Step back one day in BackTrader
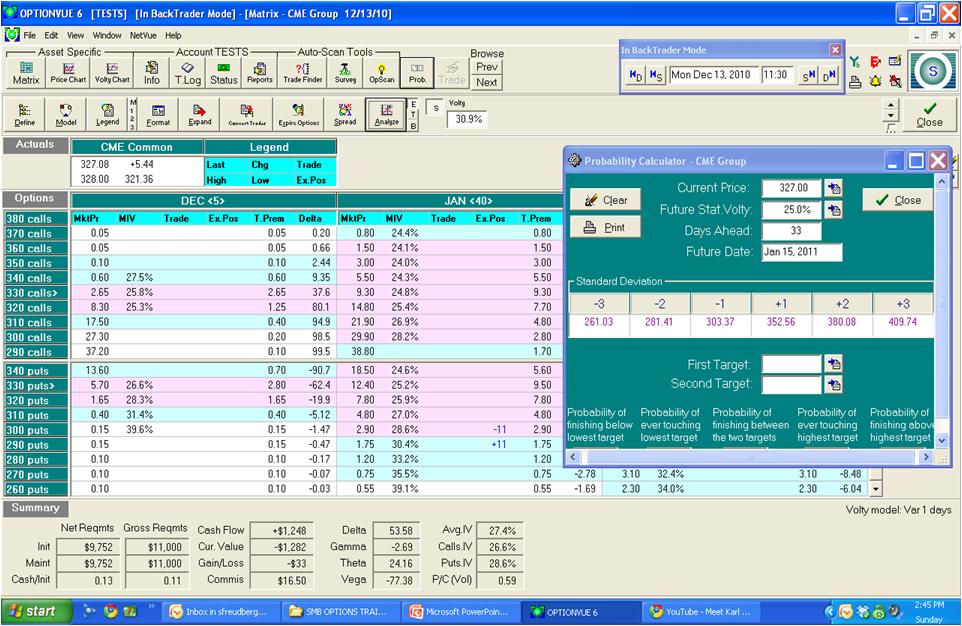 pyautogui.click(x=636, y=75)
